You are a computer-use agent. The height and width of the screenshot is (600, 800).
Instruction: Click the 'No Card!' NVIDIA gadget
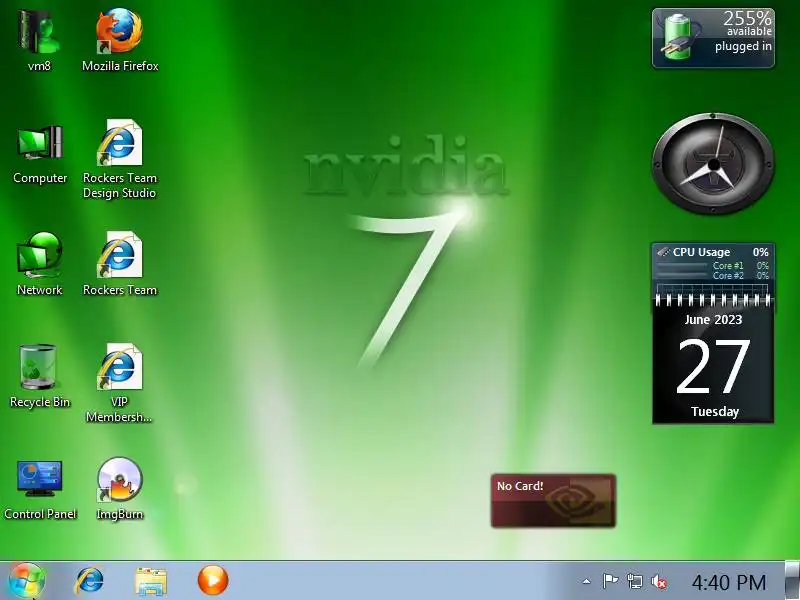point(553,501)
